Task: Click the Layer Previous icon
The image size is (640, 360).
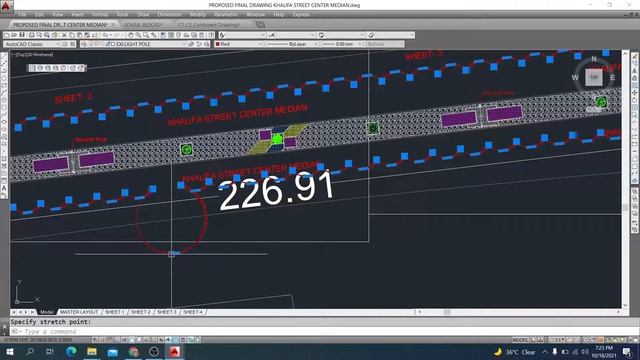Action: [199, 44]
